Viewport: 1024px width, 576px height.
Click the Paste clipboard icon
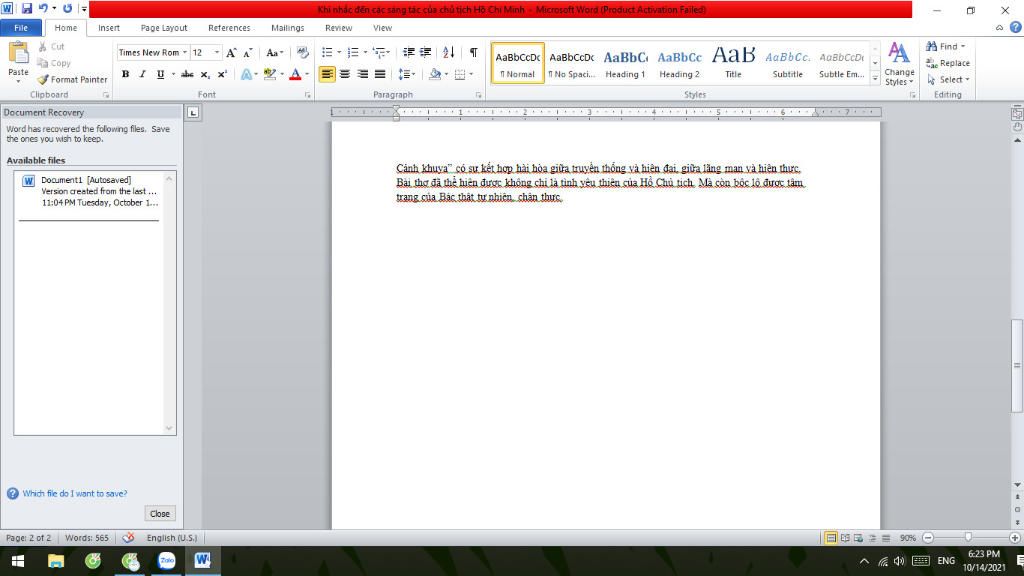coord(18,54)
